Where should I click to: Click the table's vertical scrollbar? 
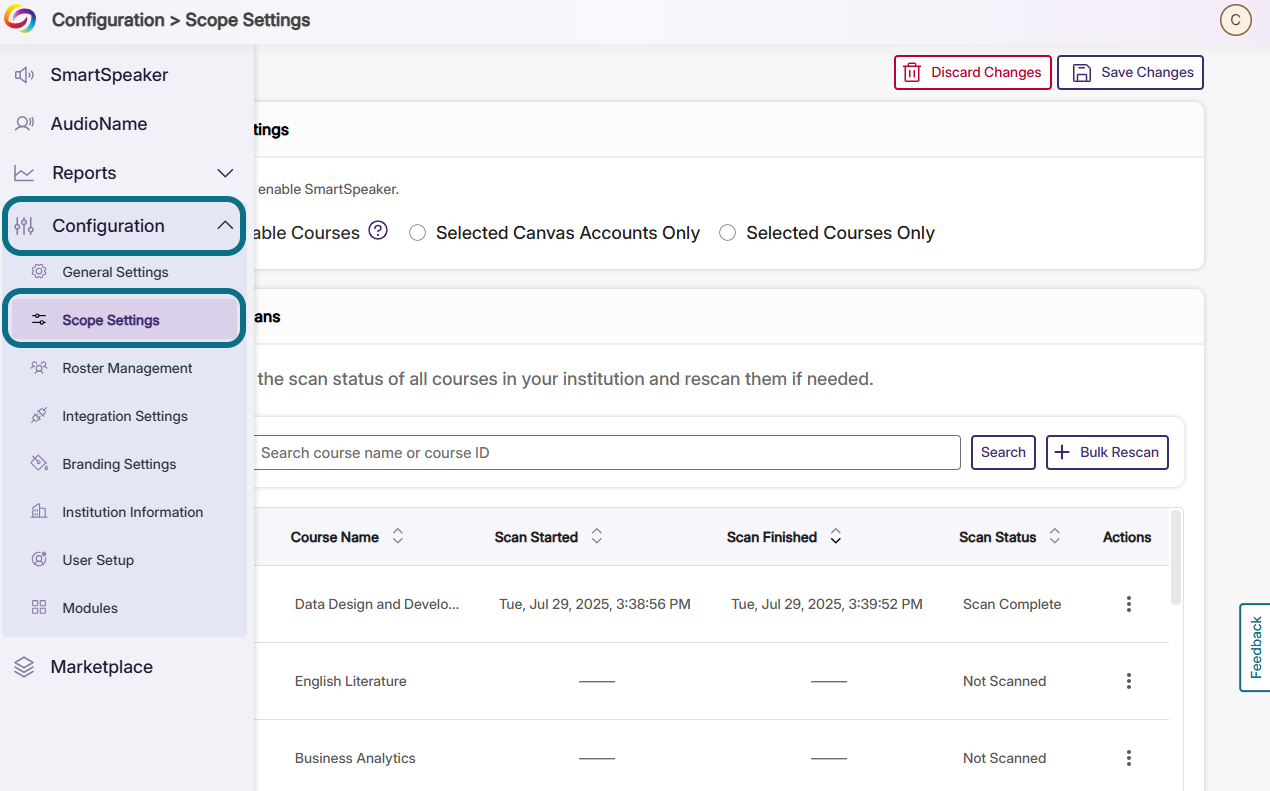click(x=1176, y=557)
